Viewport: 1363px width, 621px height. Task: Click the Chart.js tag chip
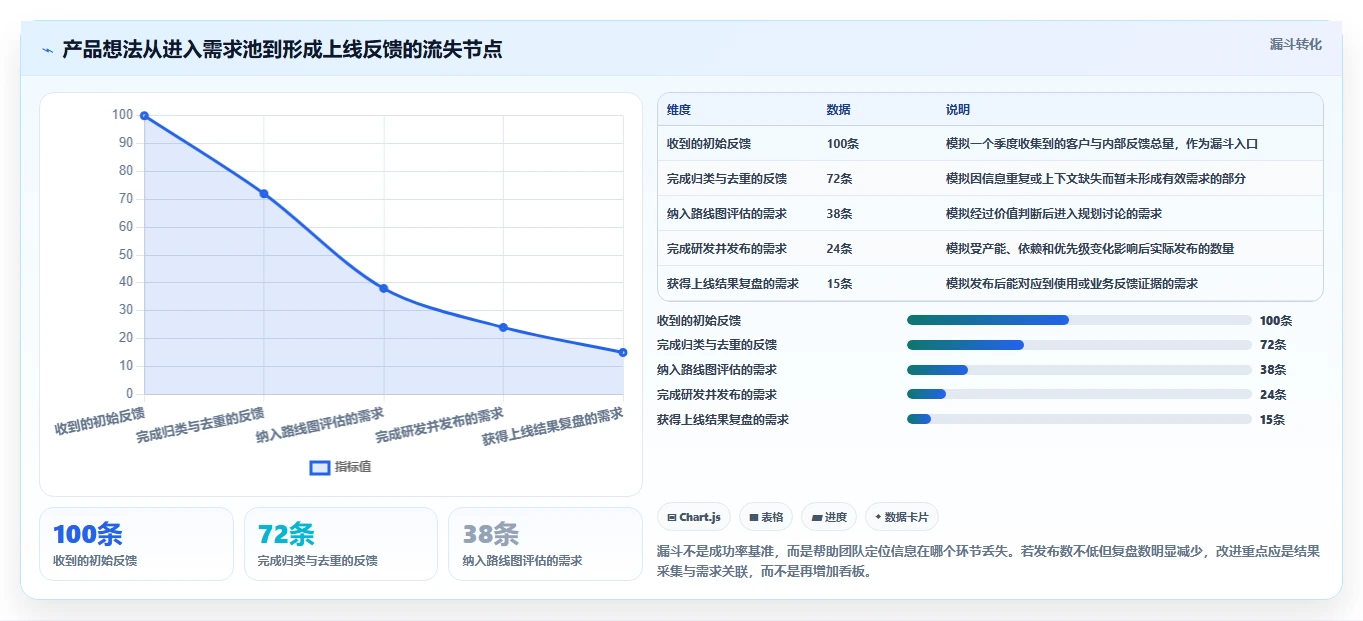(x=693, y=517)
